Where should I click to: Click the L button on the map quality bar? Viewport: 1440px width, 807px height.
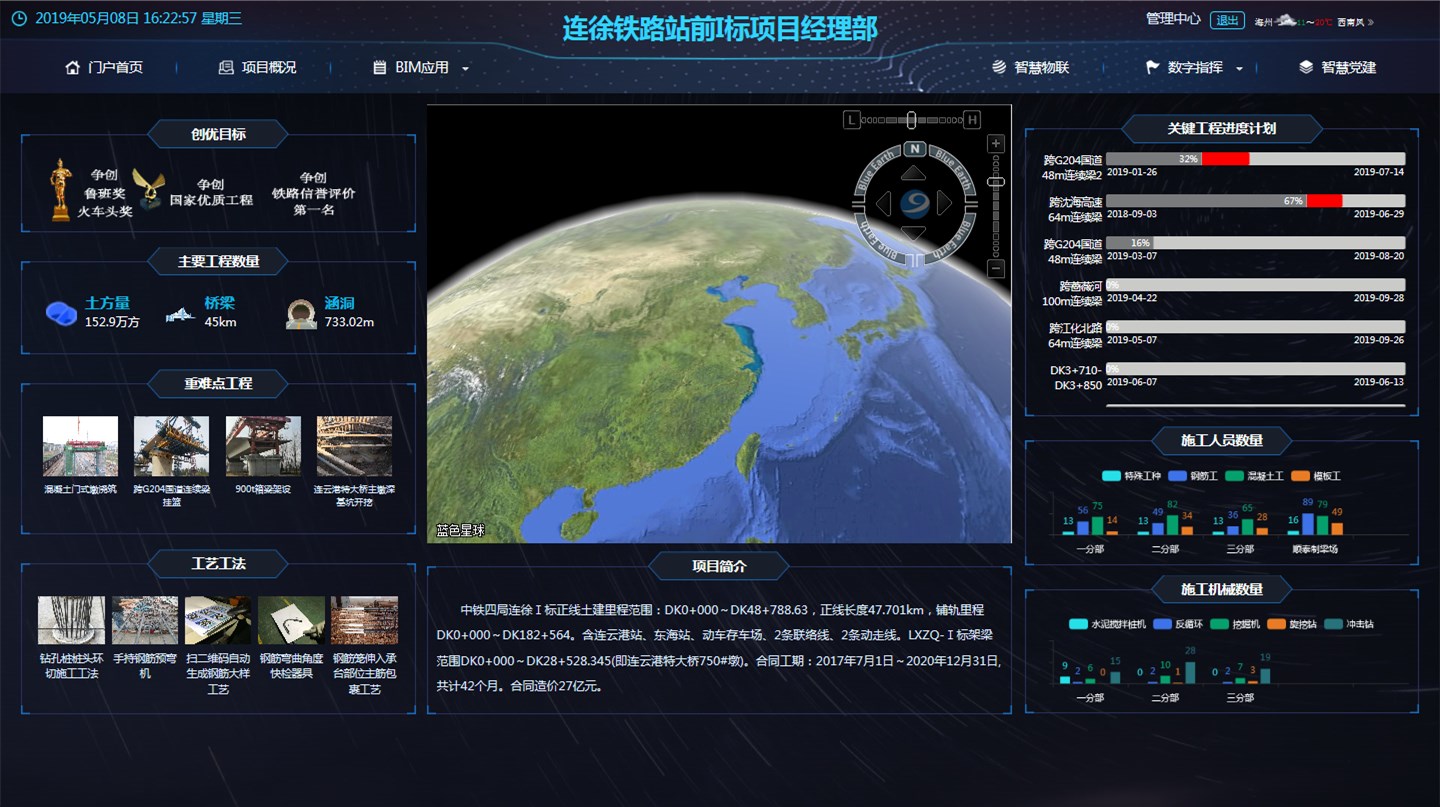tap(852, 120)
